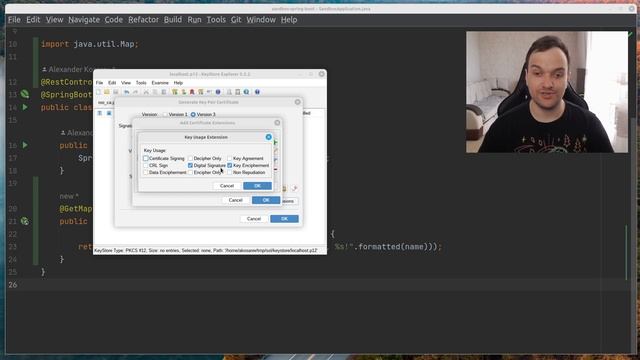Click Generate Key Pair toolbar icon

coord(175,92)
